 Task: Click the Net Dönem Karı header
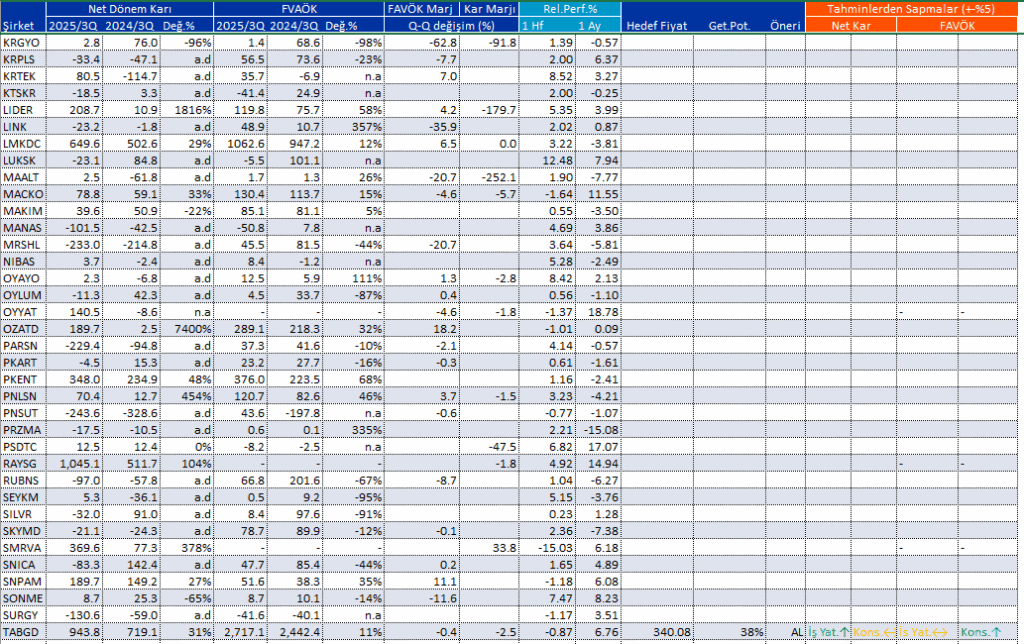(x=130, y=9)
